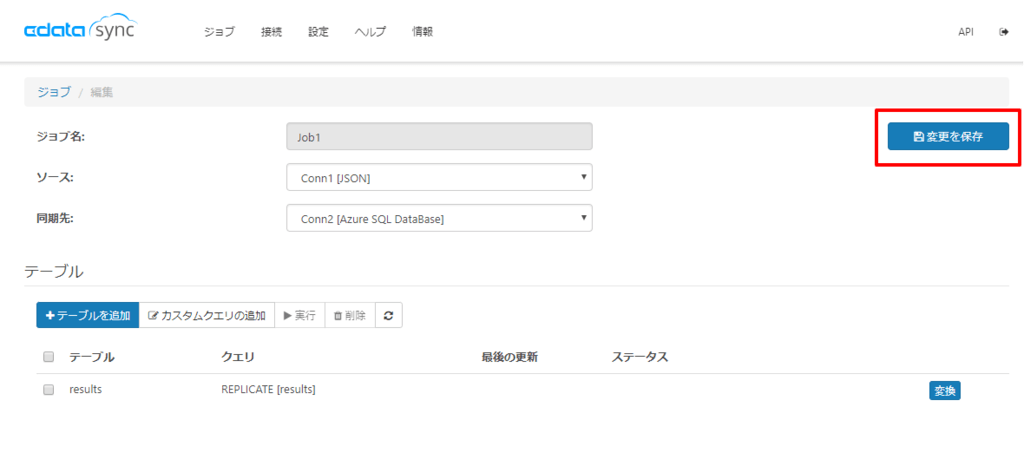Expand the 同期先 dropdown showing Conn2 [Azure SQL DataBase]
The height and width of the screenshot is (453, 1024).
[440, 218]
